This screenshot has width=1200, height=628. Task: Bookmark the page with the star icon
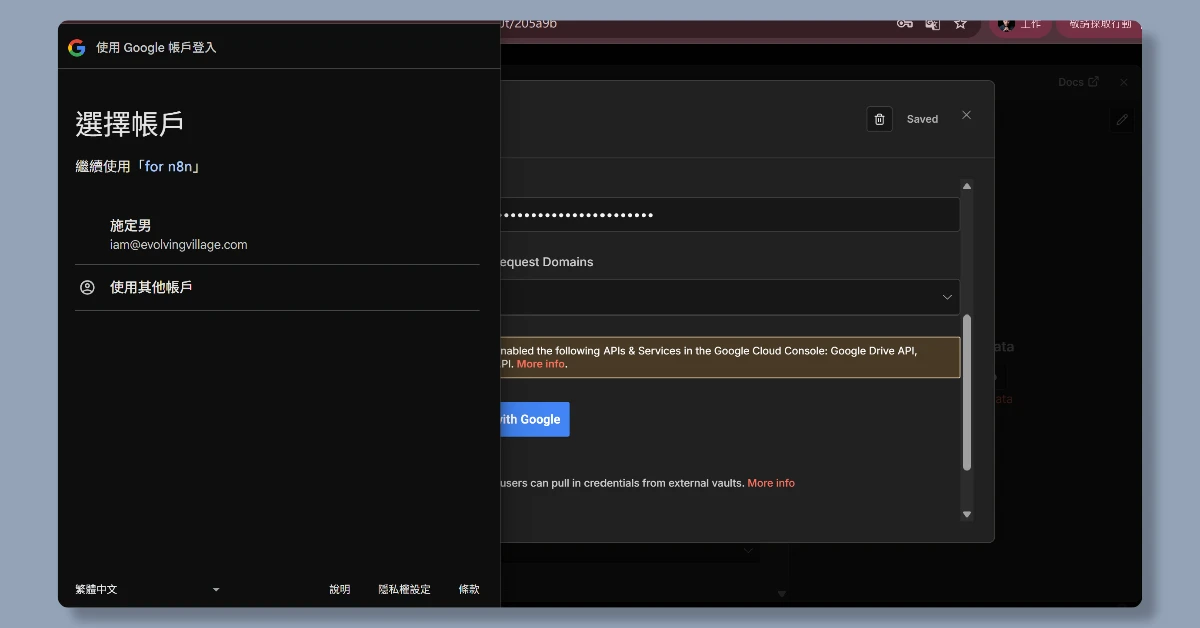tap(960, 23)
